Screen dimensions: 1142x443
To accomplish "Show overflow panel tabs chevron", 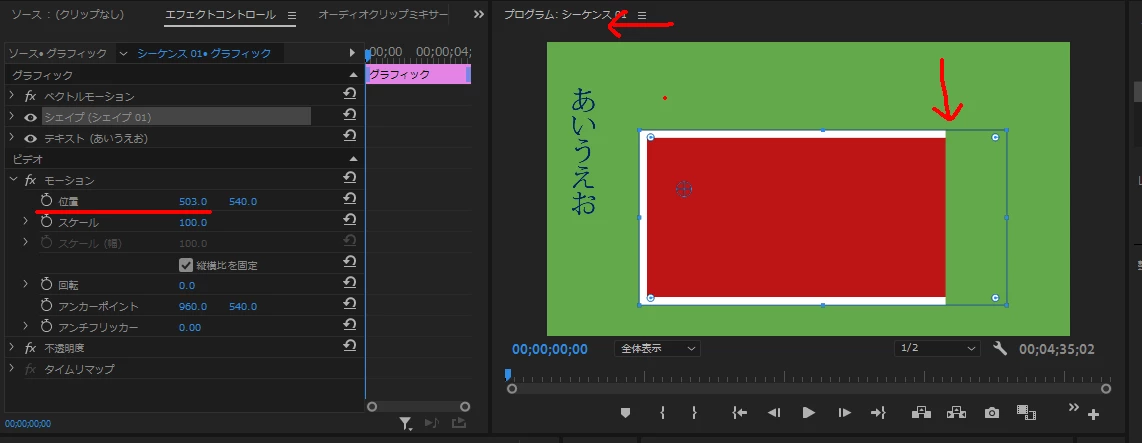I will pos(479,15).
